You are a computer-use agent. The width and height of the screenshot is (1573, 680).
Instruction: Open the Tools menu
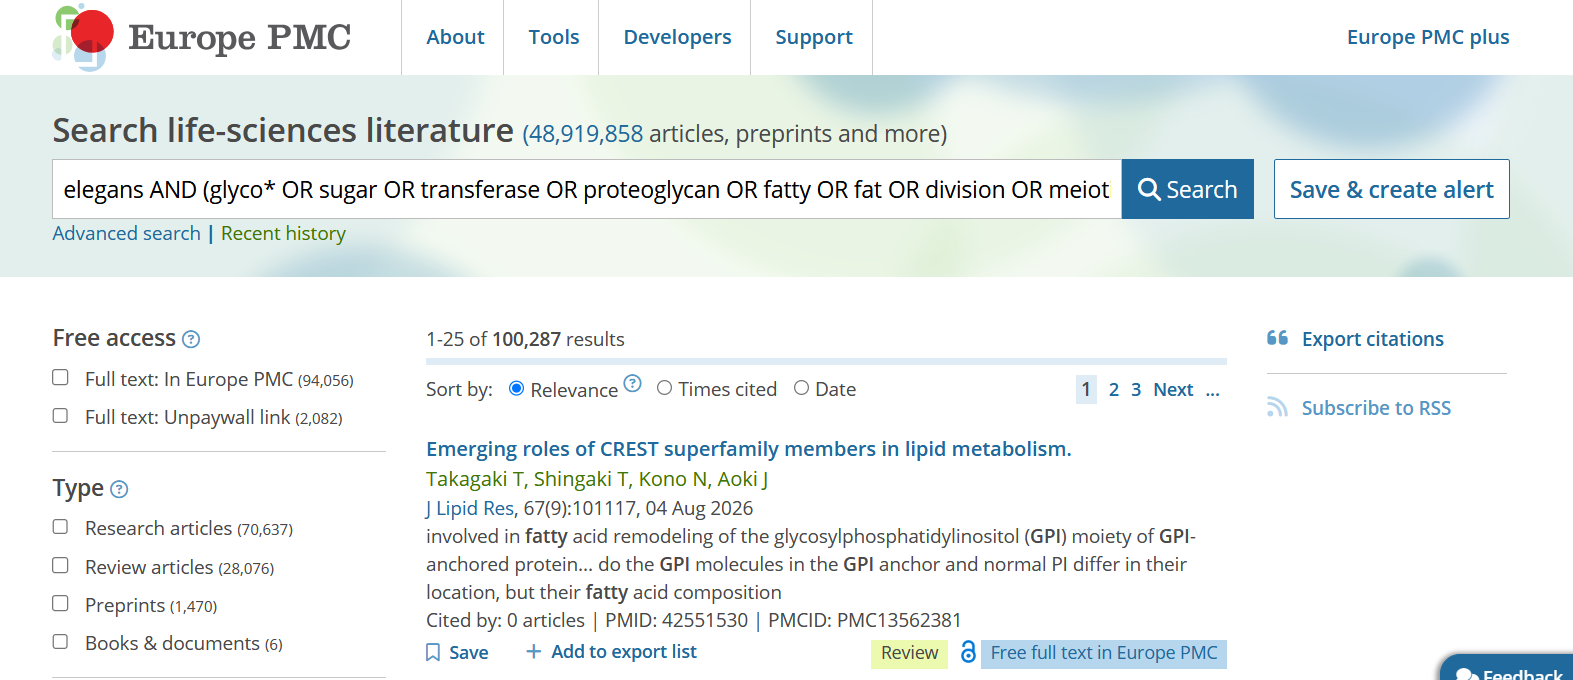553,37
